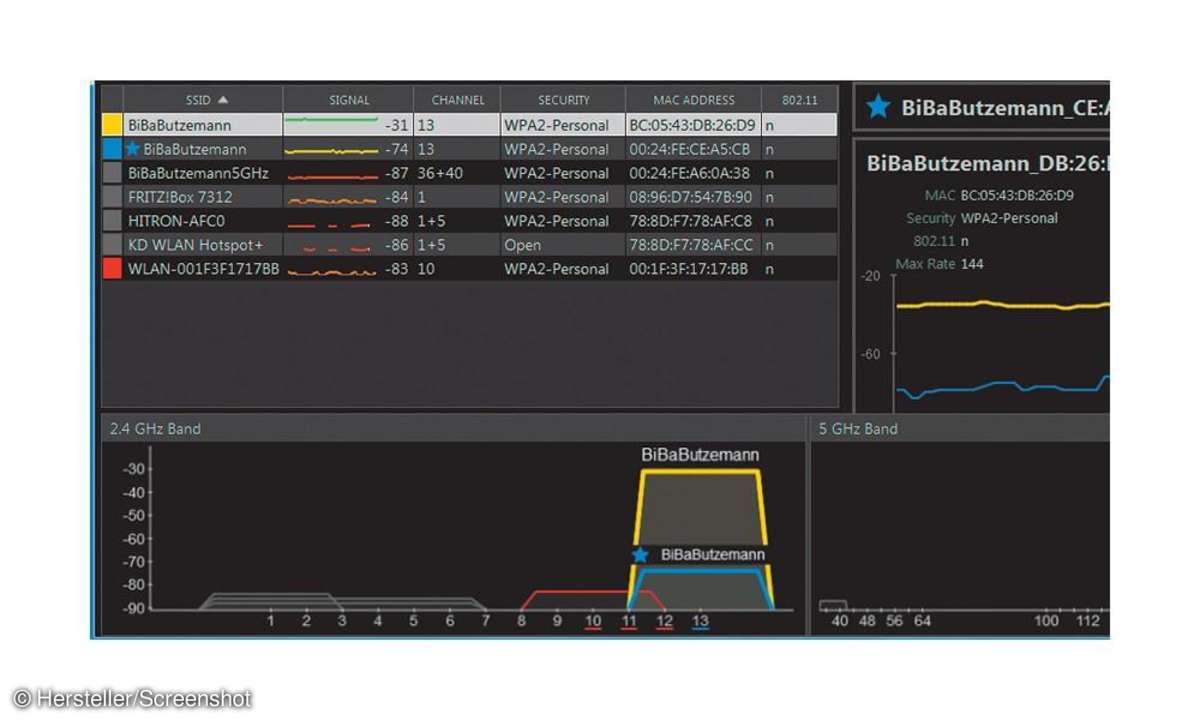This screenshot has height=720, width=1200.
Task: Click the SSID column header label
Action: (x=197, y=100)
